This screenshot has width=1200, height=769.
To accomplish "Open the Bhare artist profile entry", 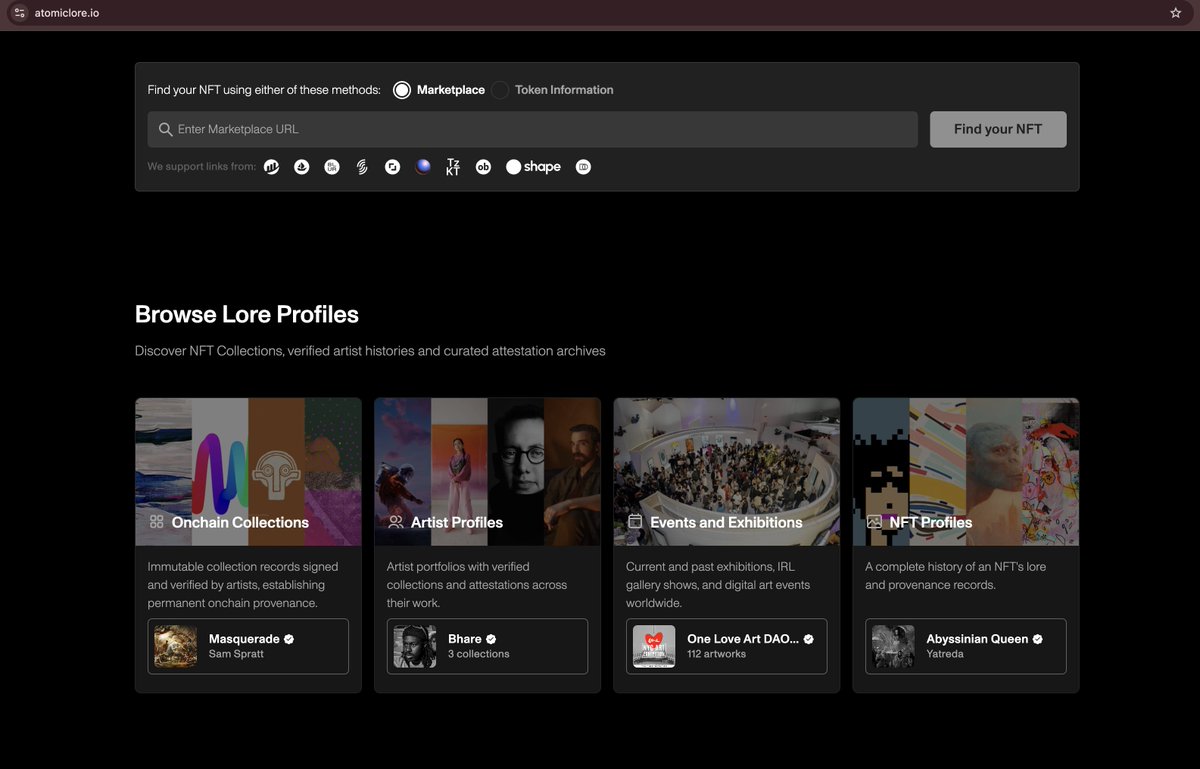I will click(x=487, y=646).
